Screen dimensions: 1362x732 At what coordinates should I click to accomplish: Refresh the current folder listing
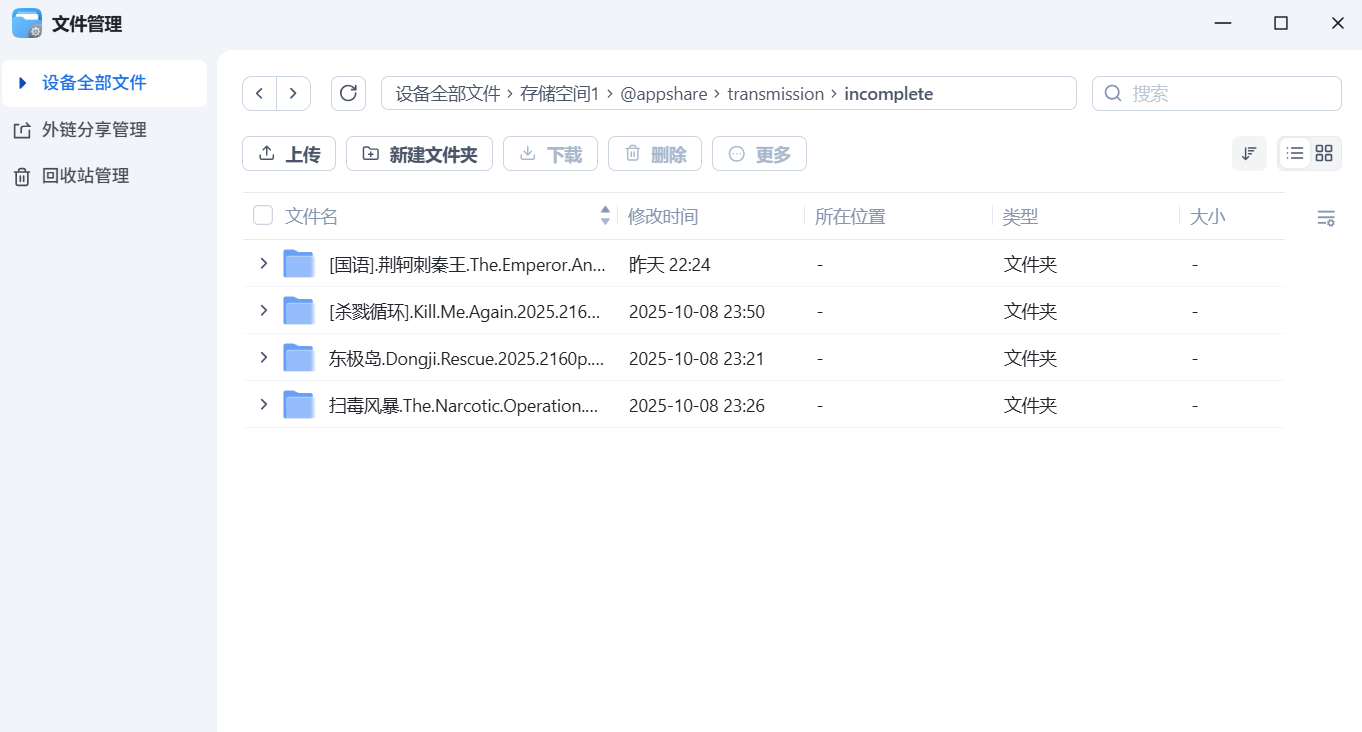pos(348,93)
